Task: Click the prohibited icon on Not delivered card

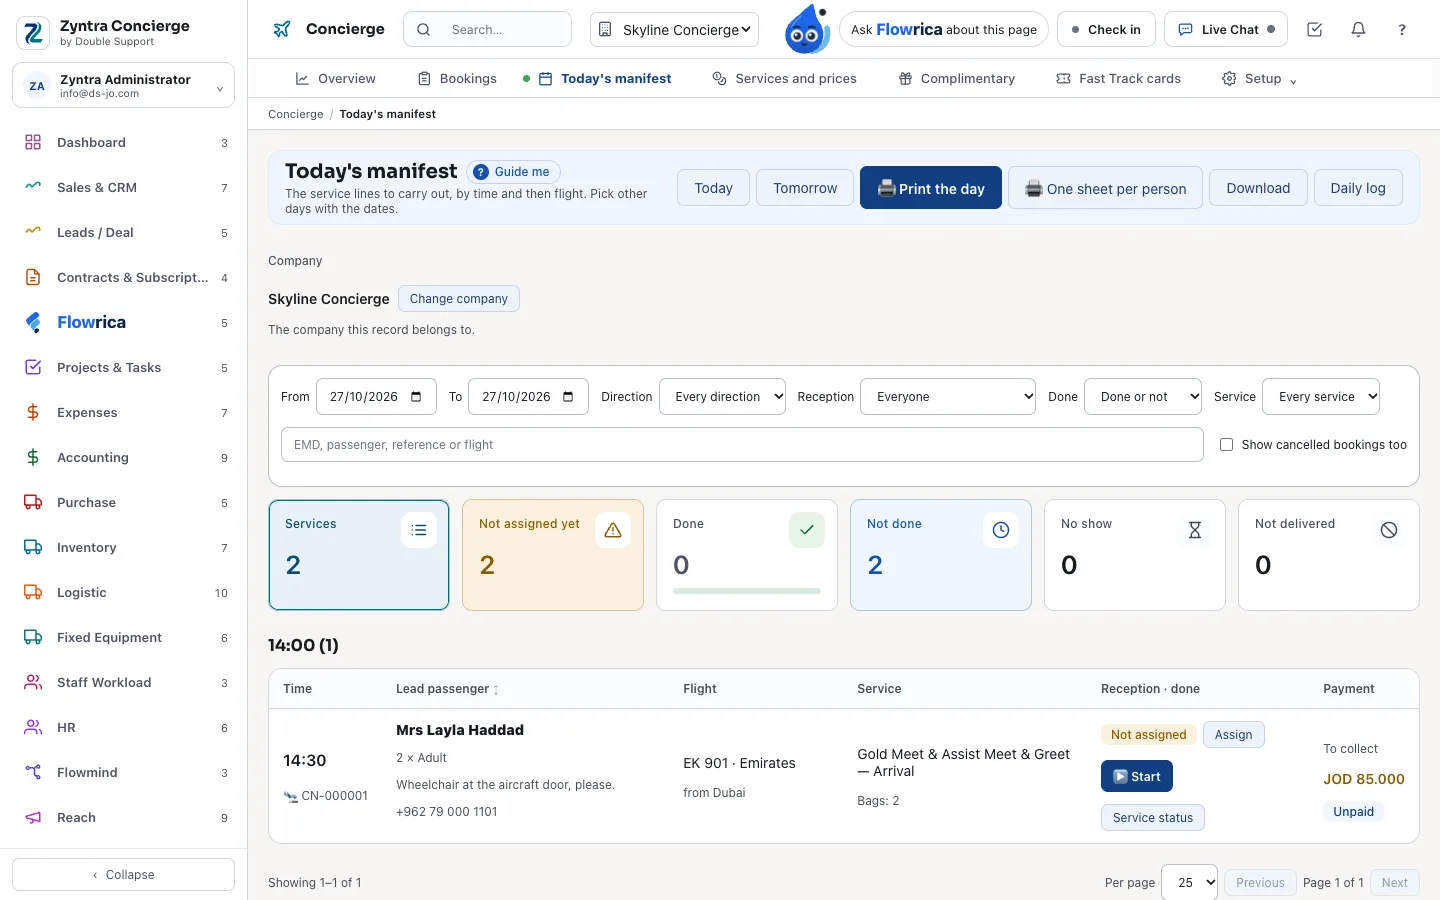Action: tap(1389, 530)
